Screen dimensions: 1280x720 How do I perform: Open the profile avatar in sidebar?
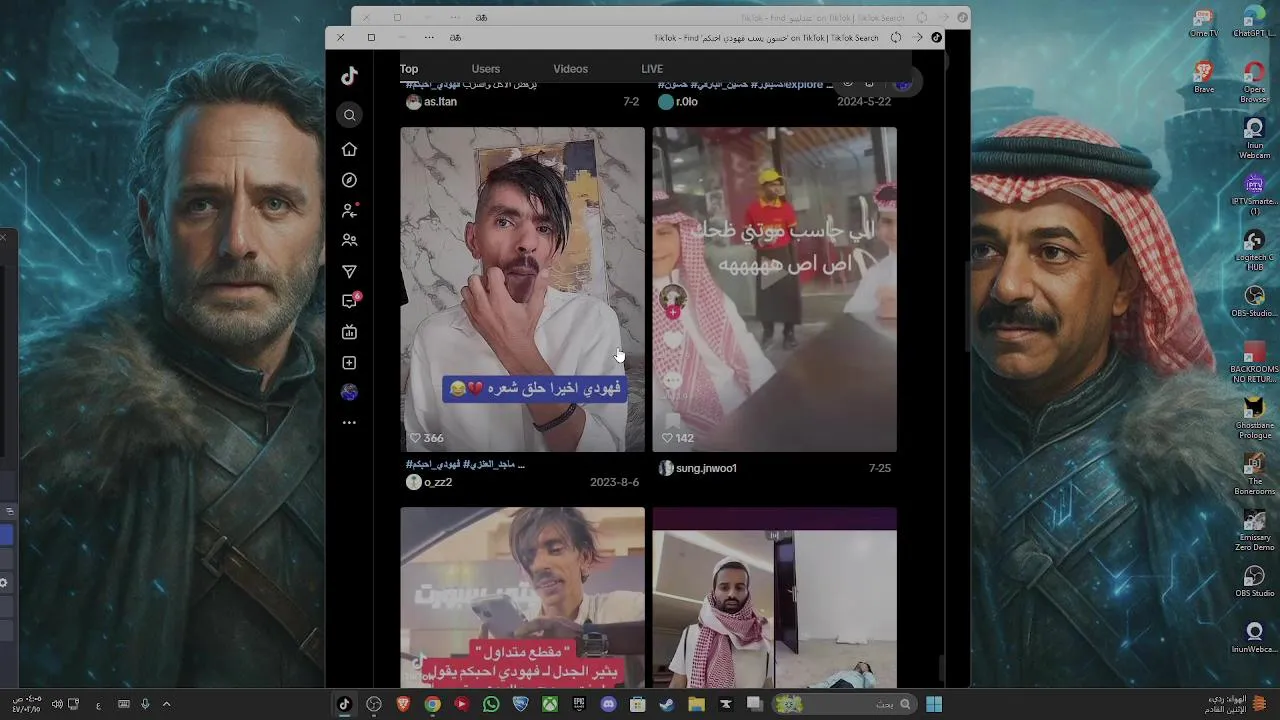[349, 393]
